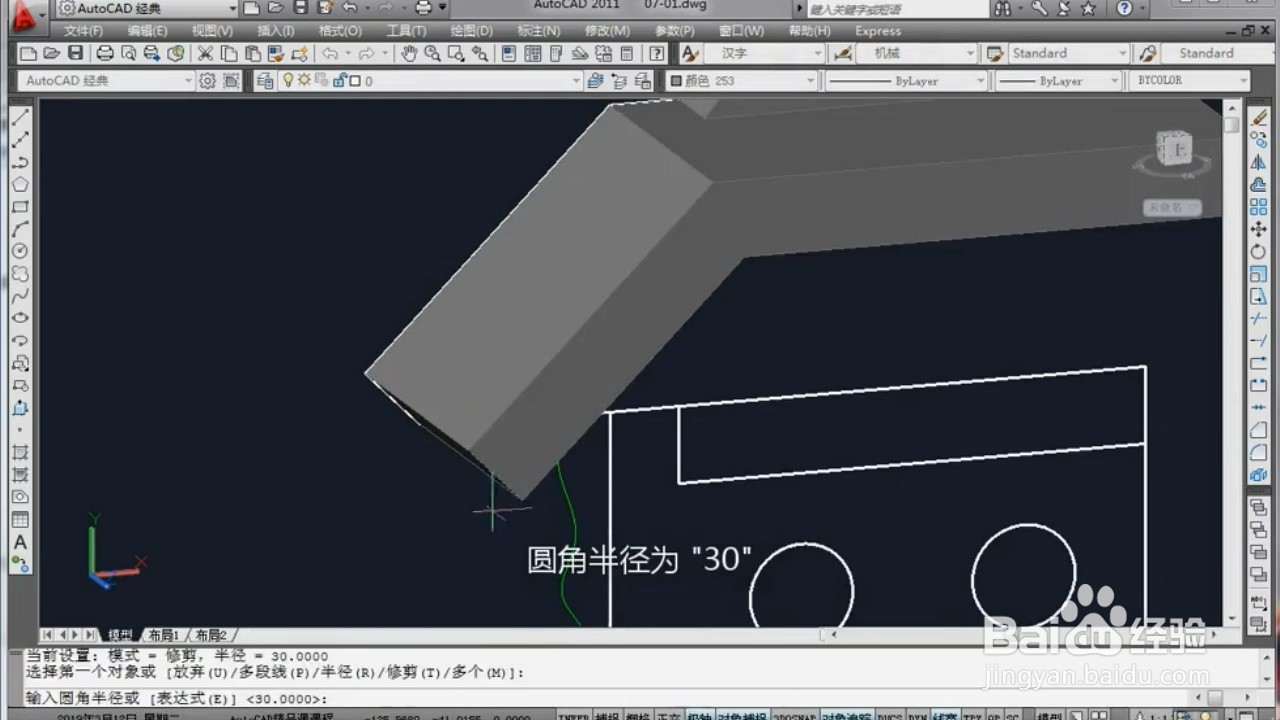Switch to the 布局1 layout tab

(162, 634)
